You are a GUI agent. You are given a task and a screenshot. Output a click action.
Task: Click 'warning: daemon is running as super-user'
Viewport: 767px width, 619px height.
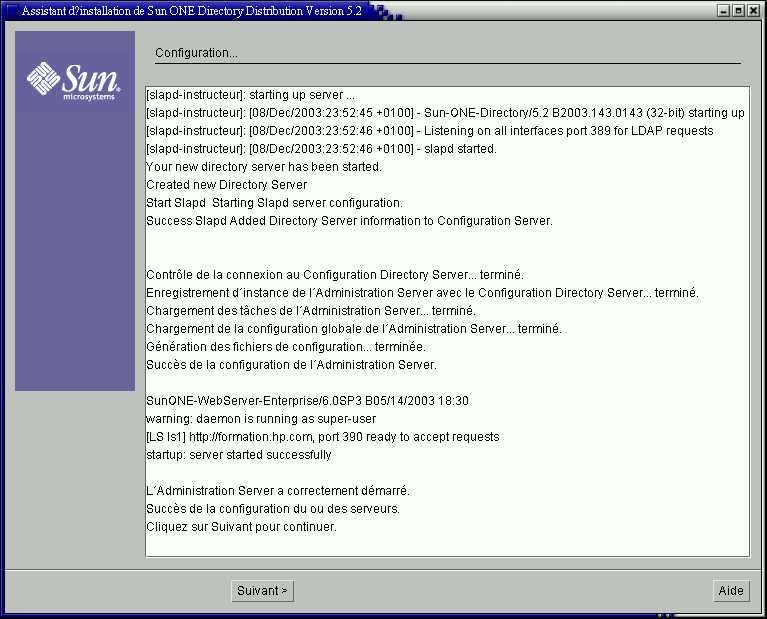(261, 418)
